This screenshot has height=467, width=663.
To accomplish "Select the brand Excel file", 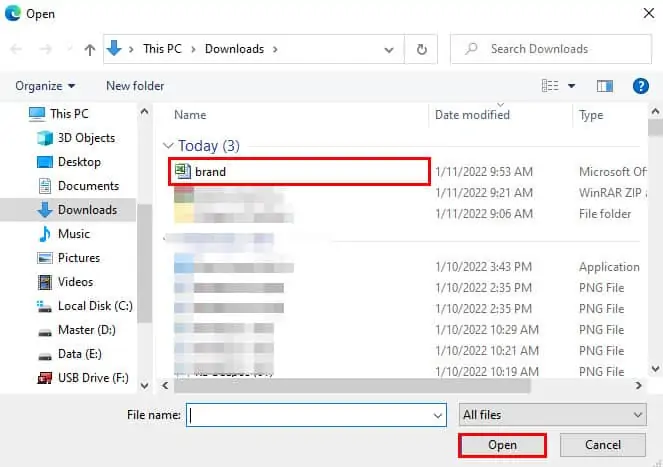I will click(210, 172).
